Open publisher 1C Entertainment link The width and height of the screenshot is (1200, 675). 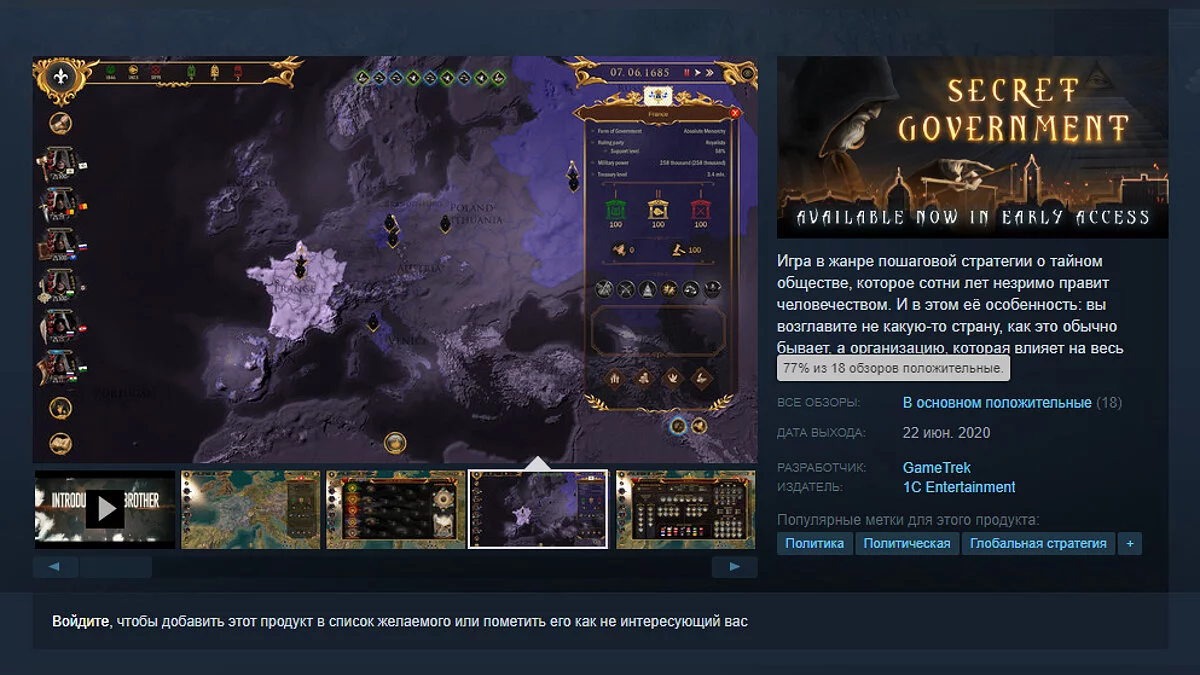click(x=959, y=487)
